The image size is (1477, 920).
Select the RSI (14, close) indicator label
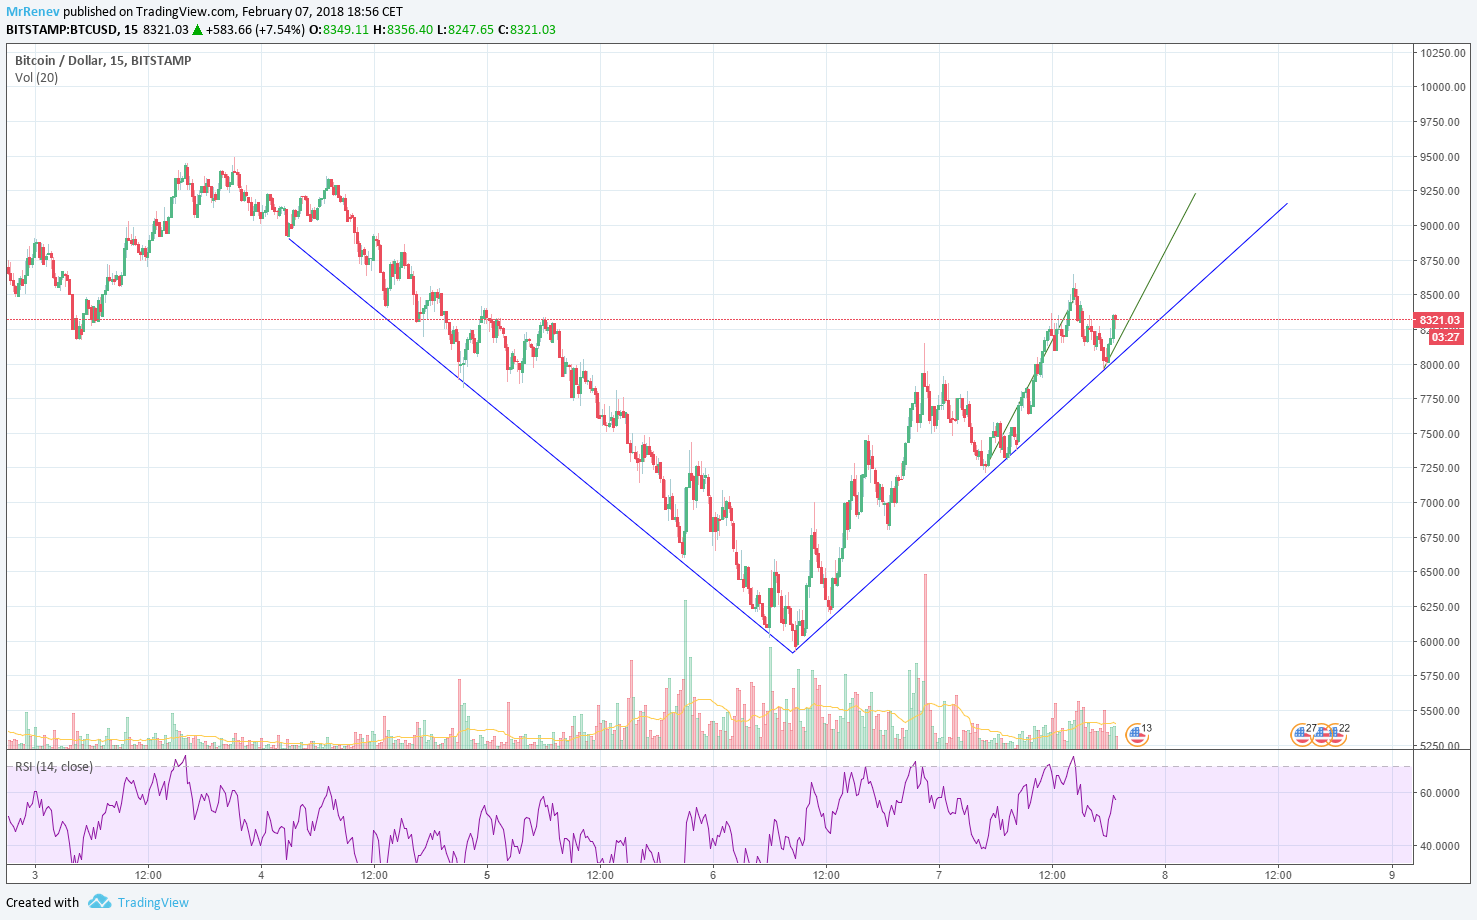pyautogui.click(x=54, y=767)
